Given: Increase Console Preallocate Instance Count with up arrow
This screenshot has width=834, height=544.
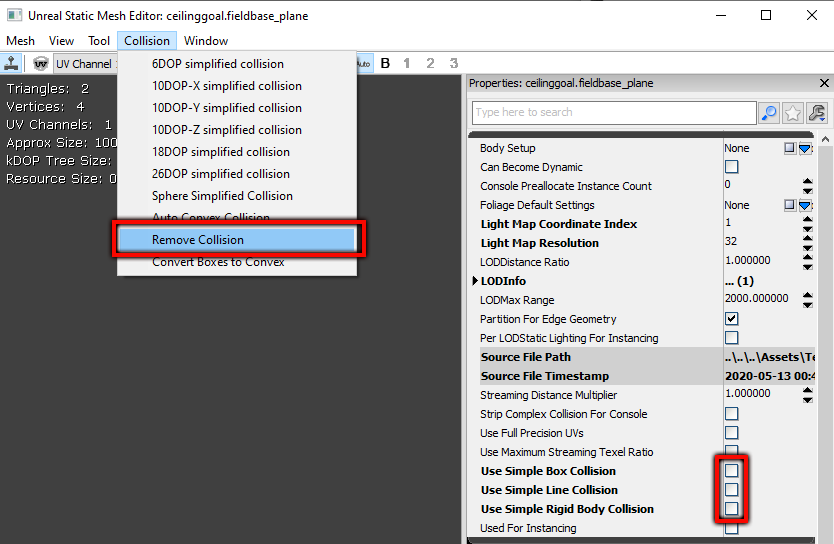Looking at the screenshot, I should point(807,182).
